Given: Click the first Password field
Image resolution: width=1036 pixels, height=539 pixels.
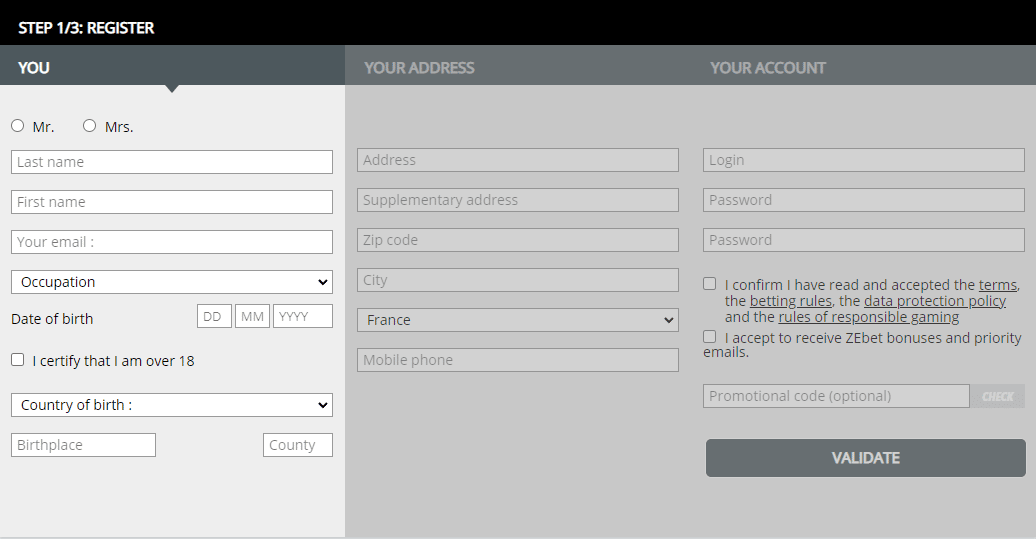Looking at the screenshot, I should (x=864, y=200).
